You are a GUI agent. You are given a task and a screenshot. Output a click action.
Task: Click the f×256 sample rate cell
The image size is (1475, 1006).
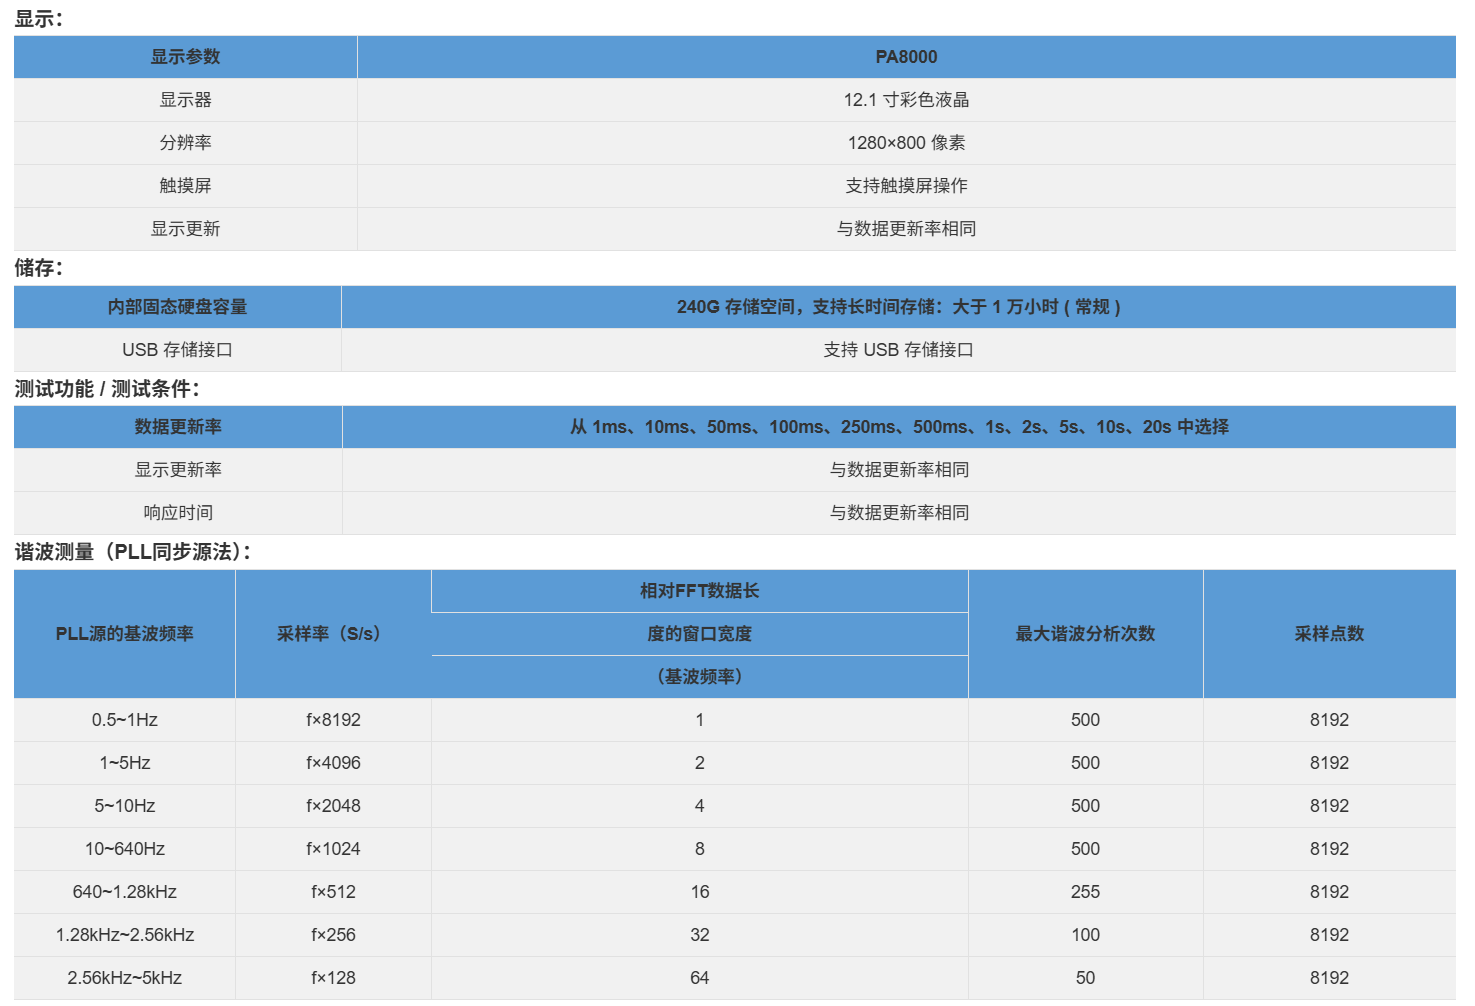point(333,935)
